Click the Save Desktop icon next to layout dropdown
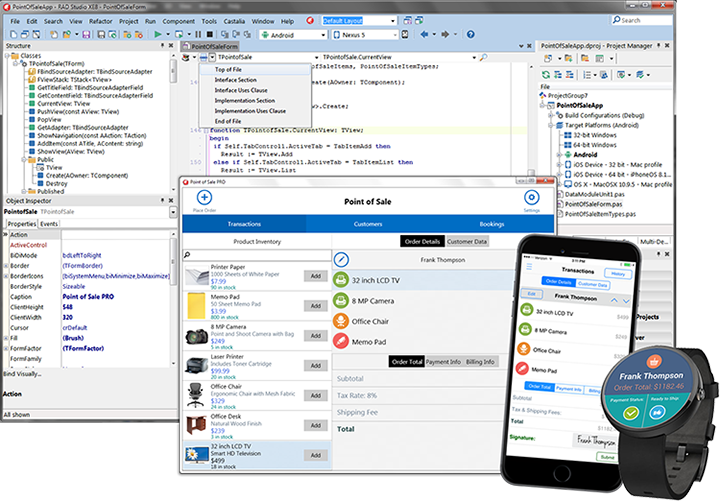720x501 pixels. point(407,21)
